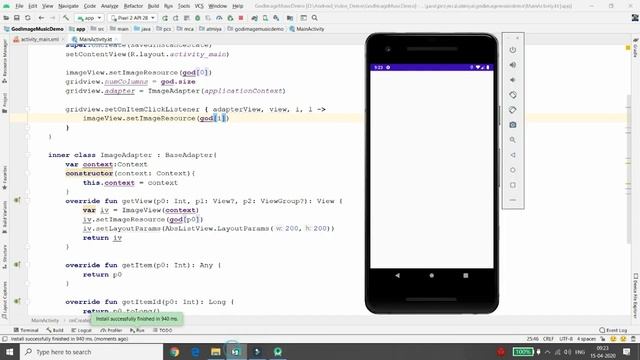Click the Install successfully finished notification balloon
This screenshot has height=360, width=640.
click(137, 318)
